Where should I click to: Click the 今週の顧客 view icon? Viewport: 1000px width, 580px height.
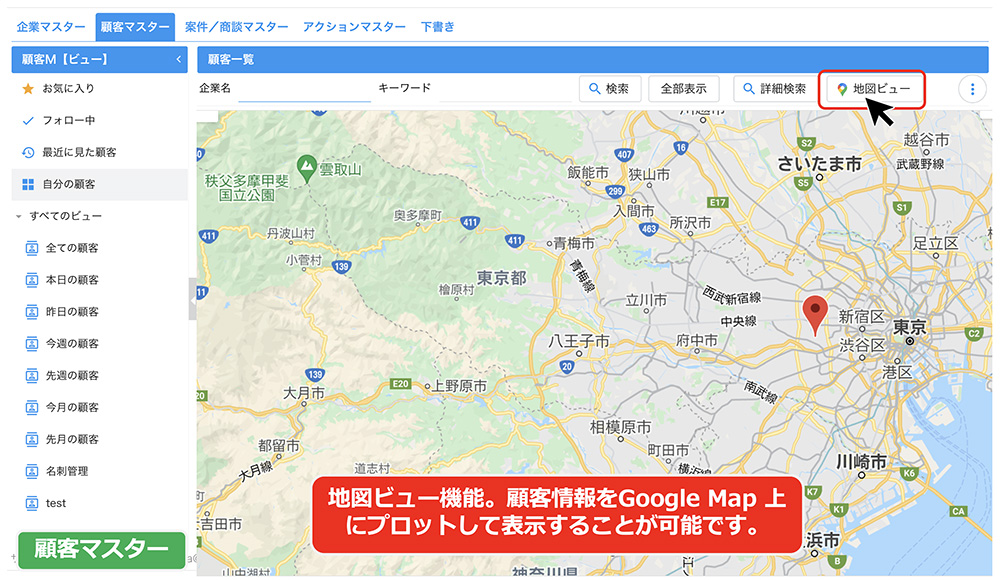tap(31, 344)
